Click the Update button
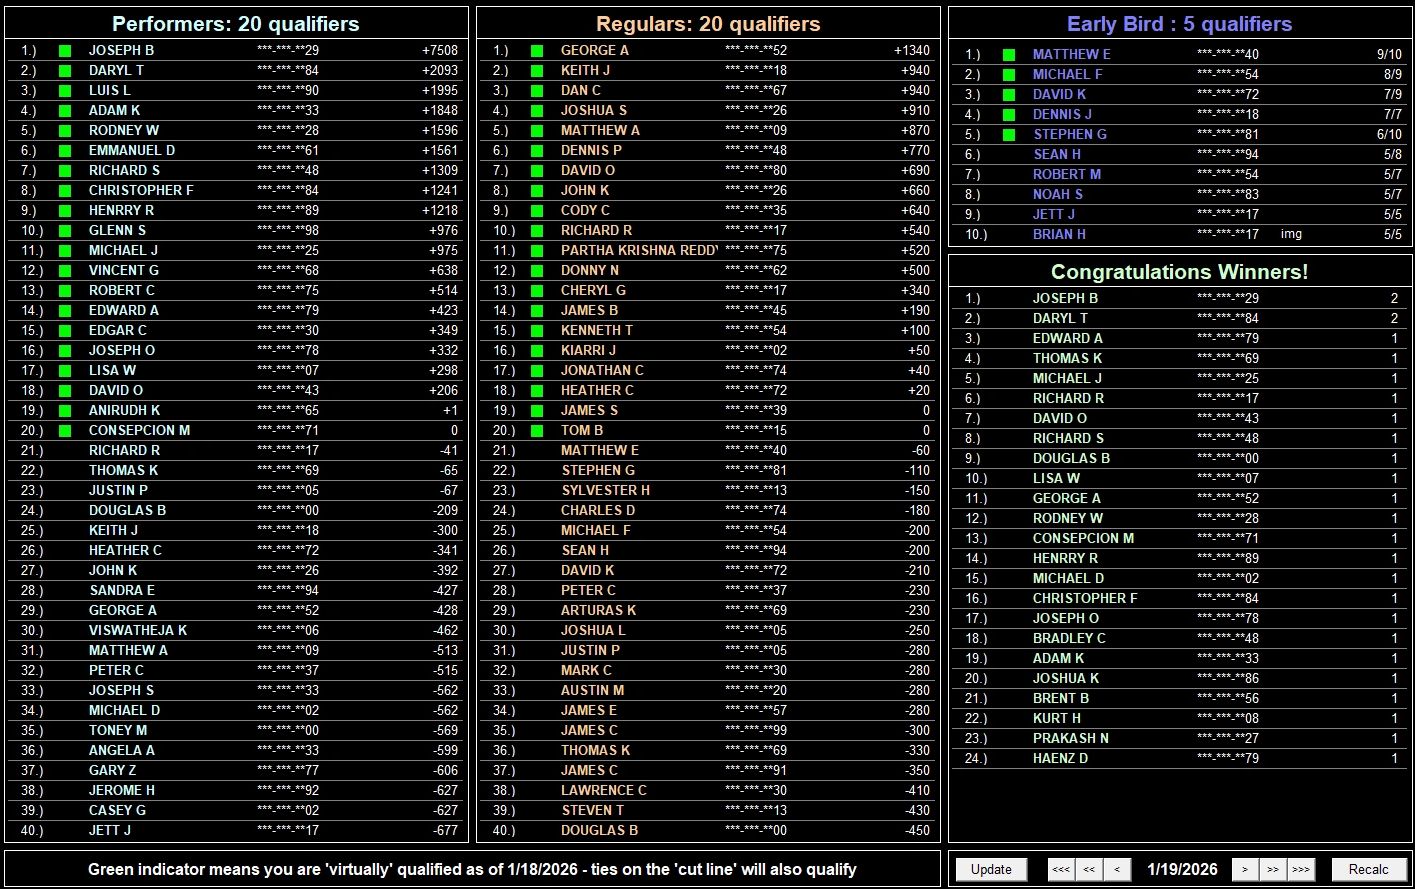This screenshot has width=1415, height=889. (x=991, y=869)
